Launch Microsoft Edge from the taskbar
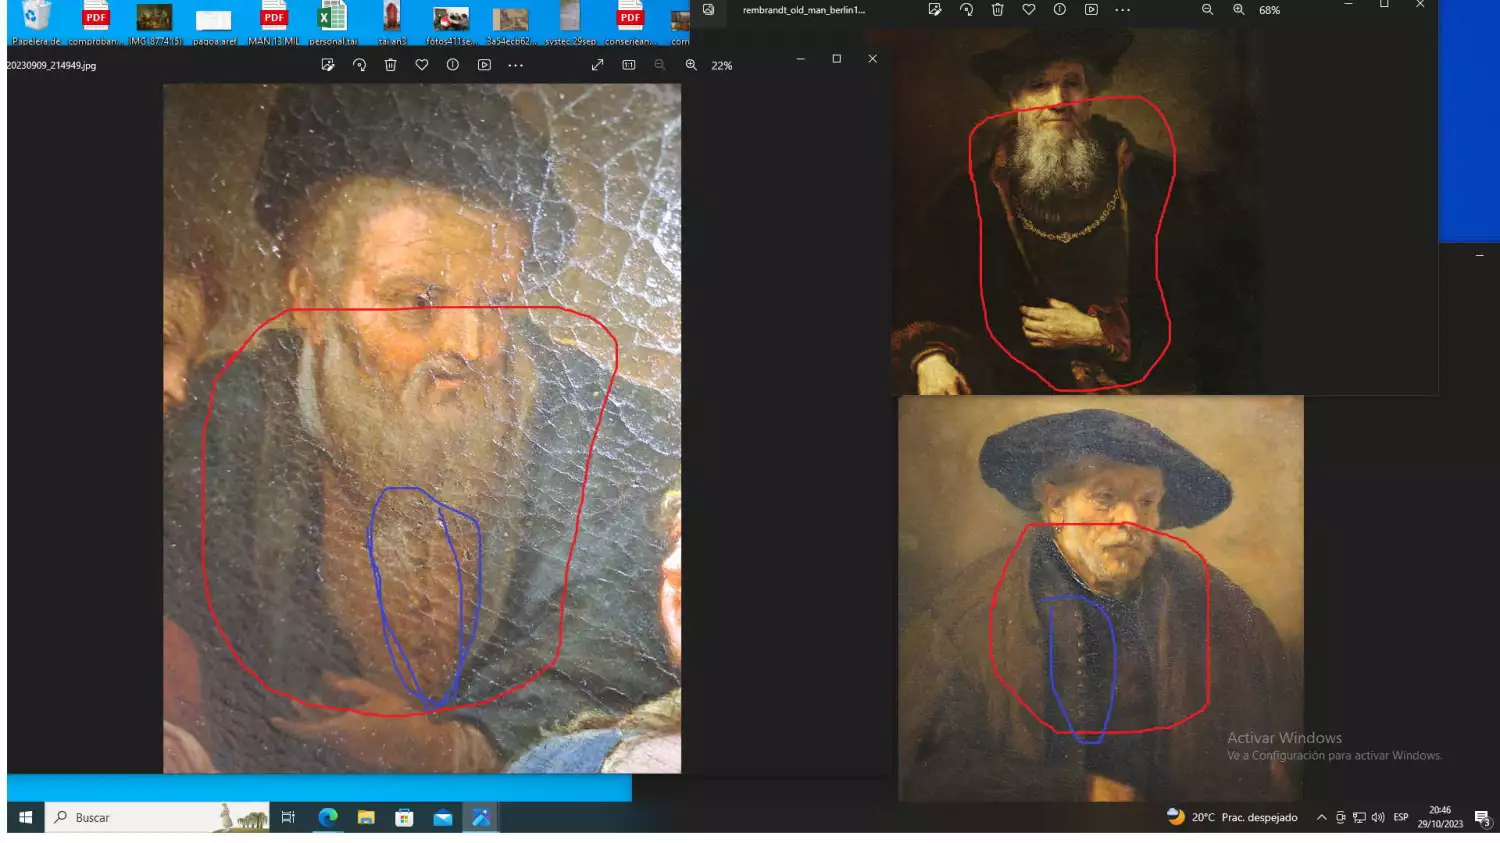 (x=327, y=817)
